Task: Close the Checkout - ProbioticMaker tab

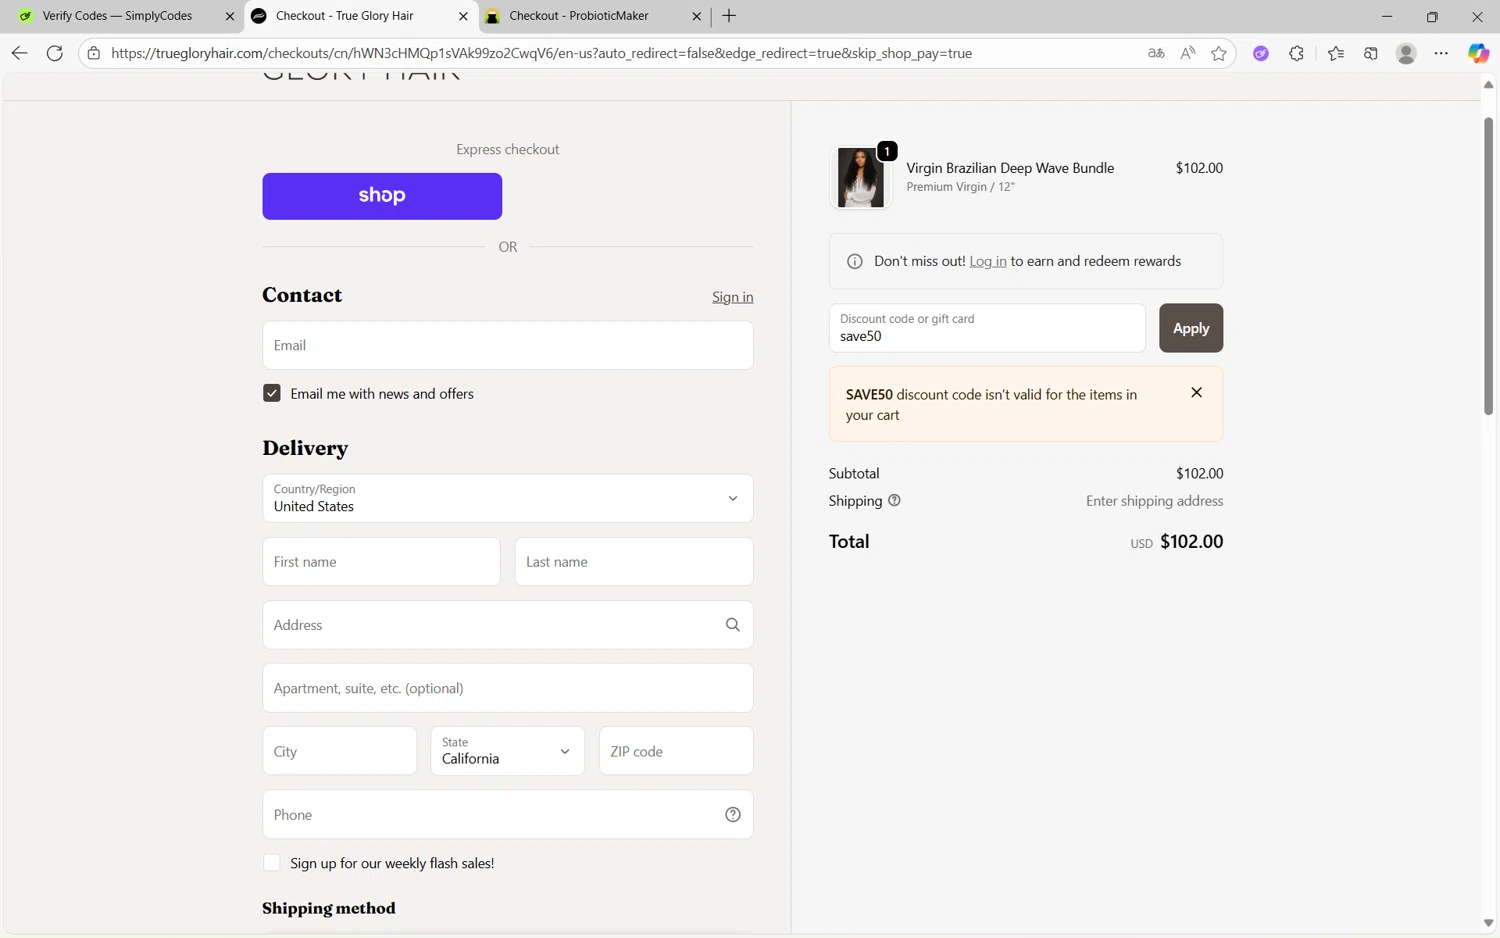Action: [x=697, y=16]
